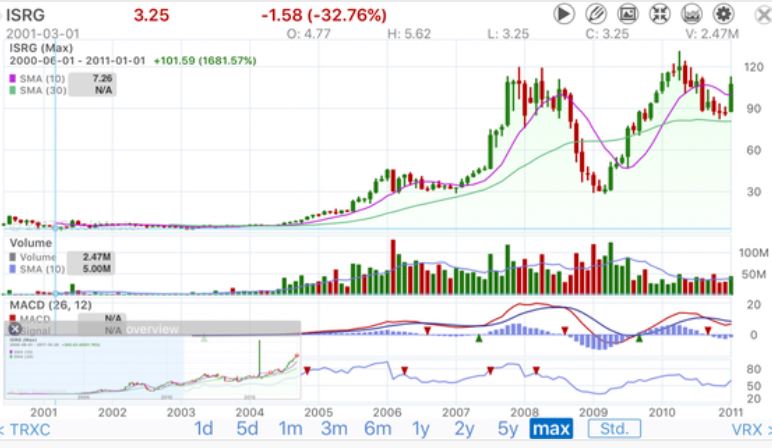This screenshot has height=448, width=772.
Task: Select the 1d time range
Action: 203,430
